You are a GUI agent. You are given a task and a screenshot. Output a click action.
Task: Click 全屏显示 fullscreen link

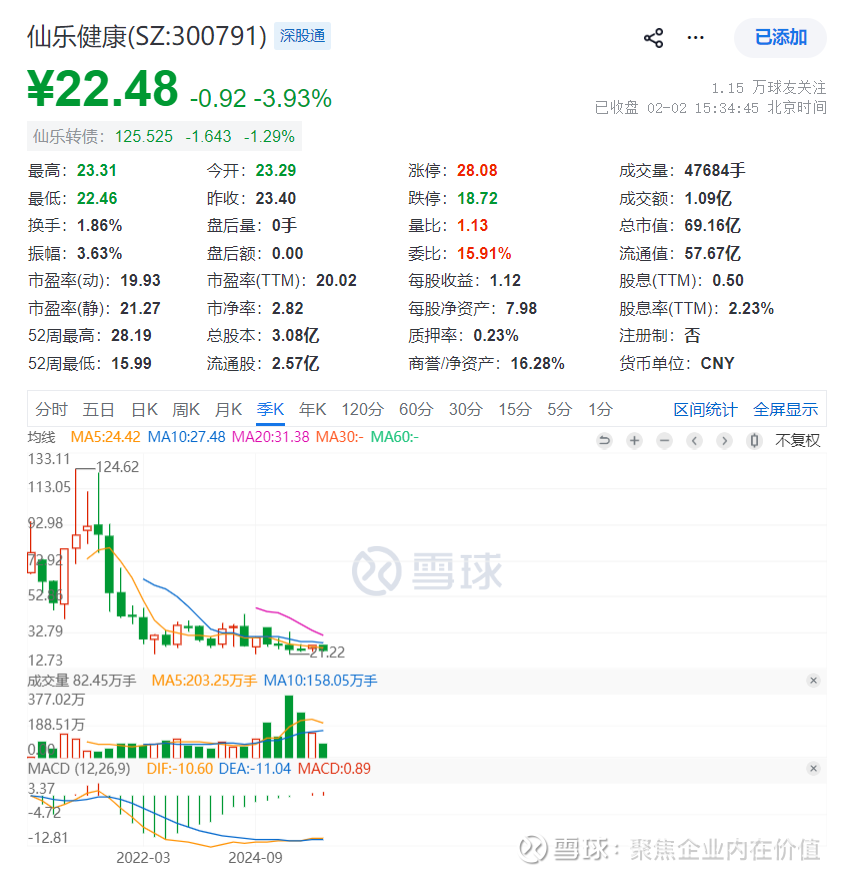pyautogui.click(x=785, y=410)
